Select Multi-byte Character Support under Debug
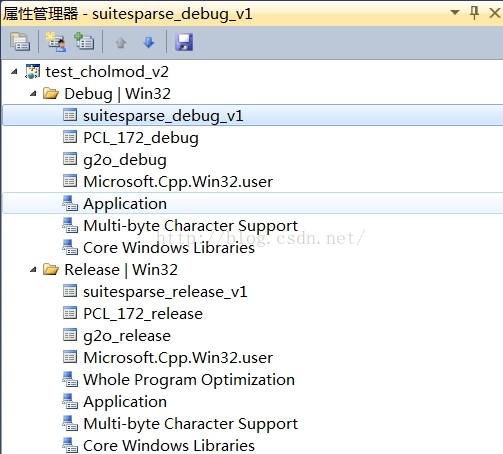 pyautogui.click(x=190, y=226)
